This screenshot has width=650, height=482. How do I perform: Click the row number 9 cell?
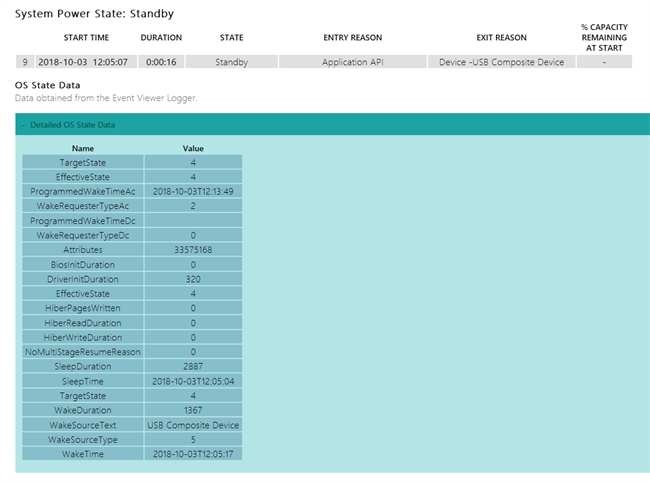[25, 62]
